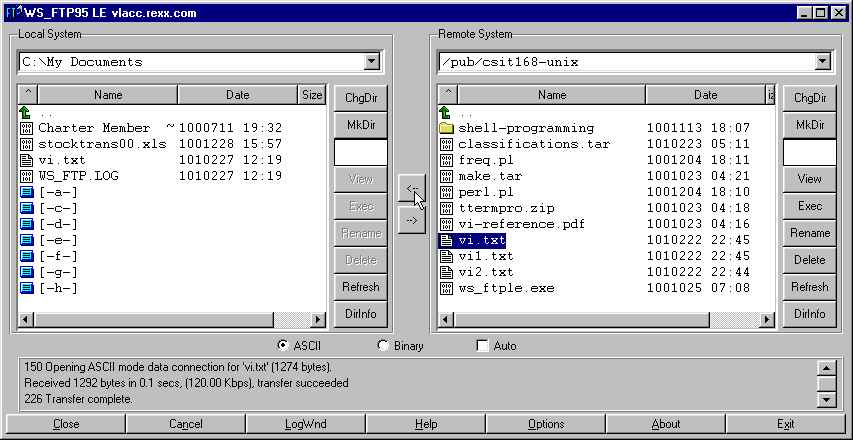Click the vi-reference.pdf file icon
853x440 pixels.
(446, 224)
